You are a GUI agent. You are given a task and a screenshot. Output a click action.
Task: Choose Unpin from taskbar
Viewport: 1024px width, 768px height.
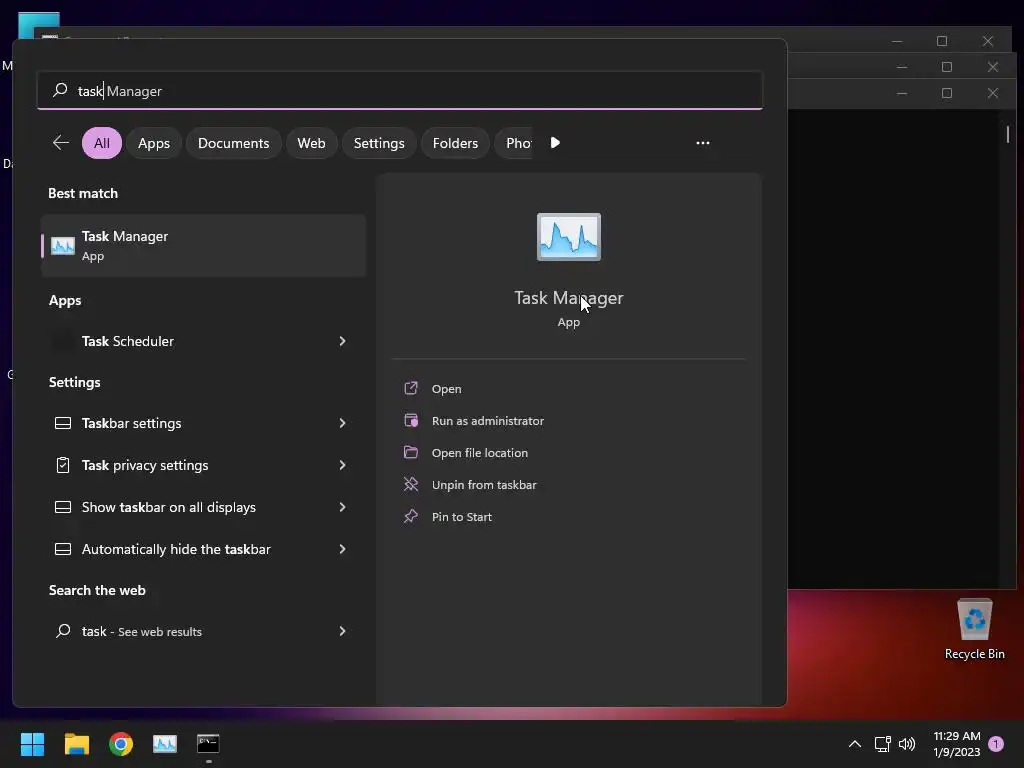point(484,485)
